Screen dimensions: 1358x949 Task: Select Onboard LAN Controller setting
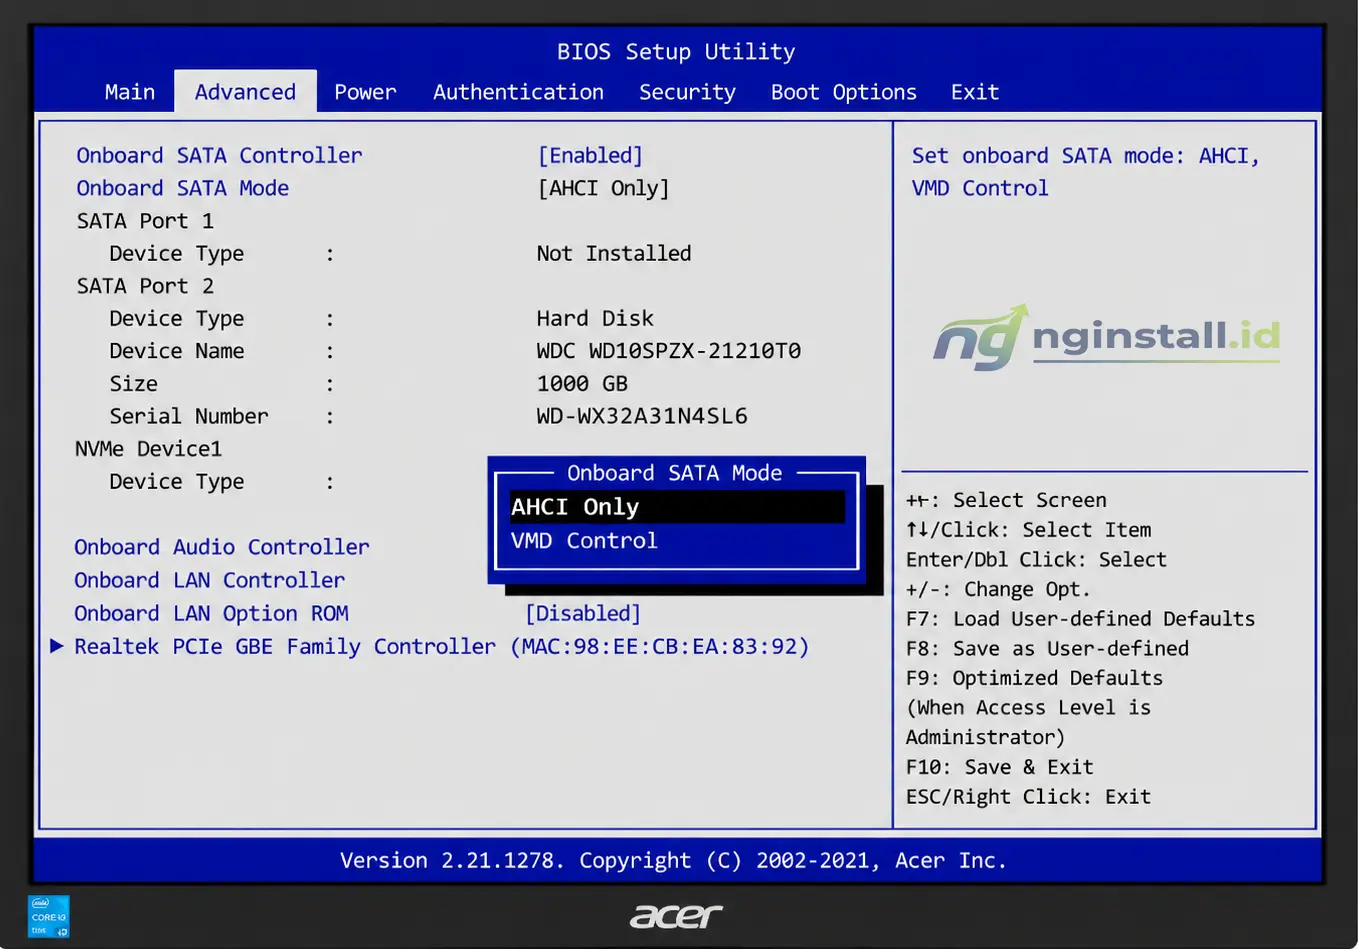tap(209, 580)
